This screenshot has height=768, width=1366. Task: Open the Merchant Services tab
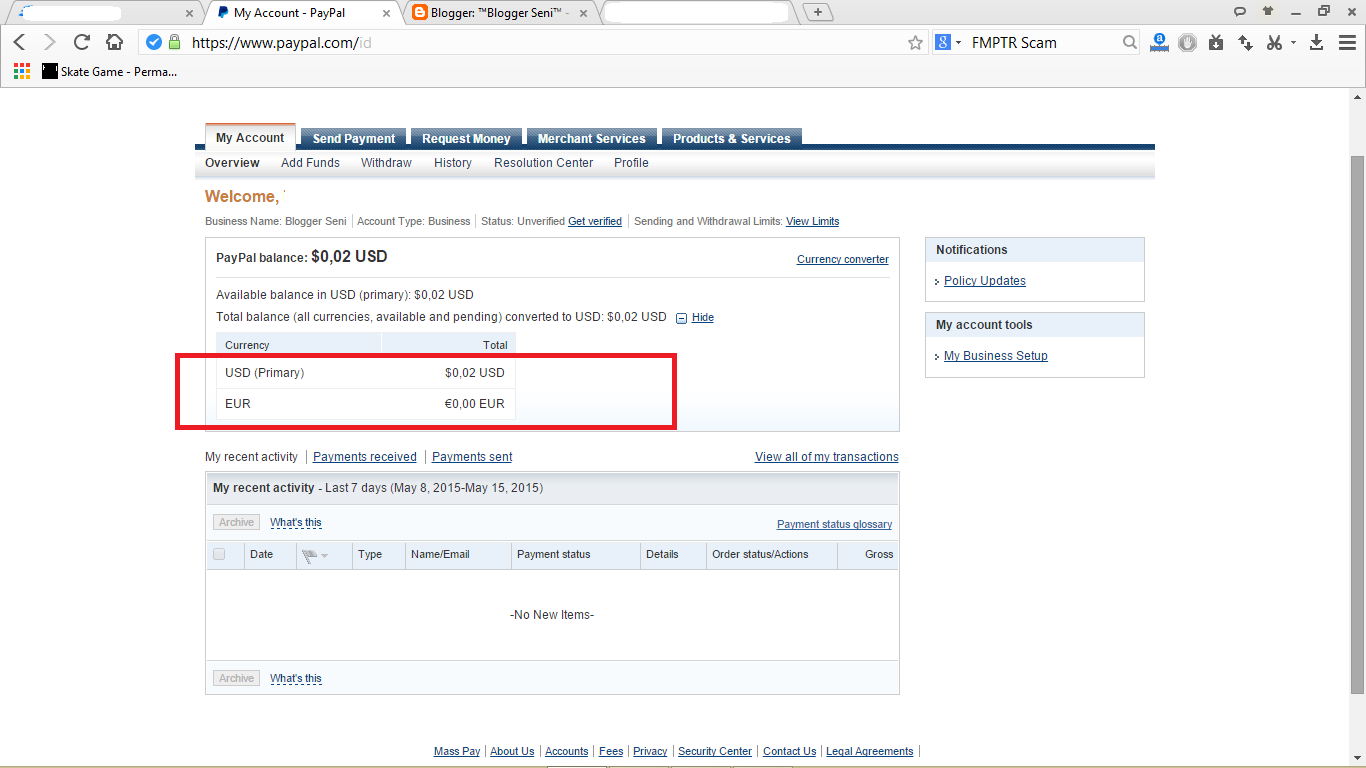pos(592,139)
